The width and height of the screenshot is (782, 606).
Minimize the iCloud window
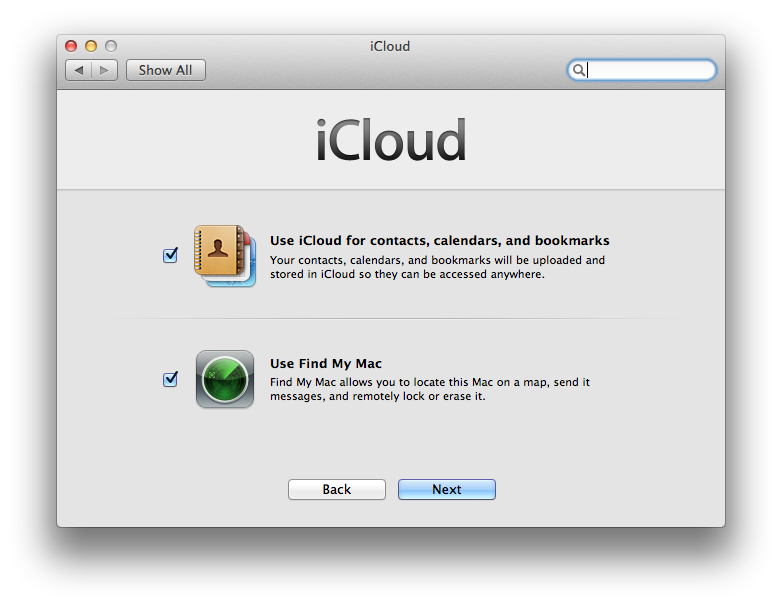tap(91, 46)
